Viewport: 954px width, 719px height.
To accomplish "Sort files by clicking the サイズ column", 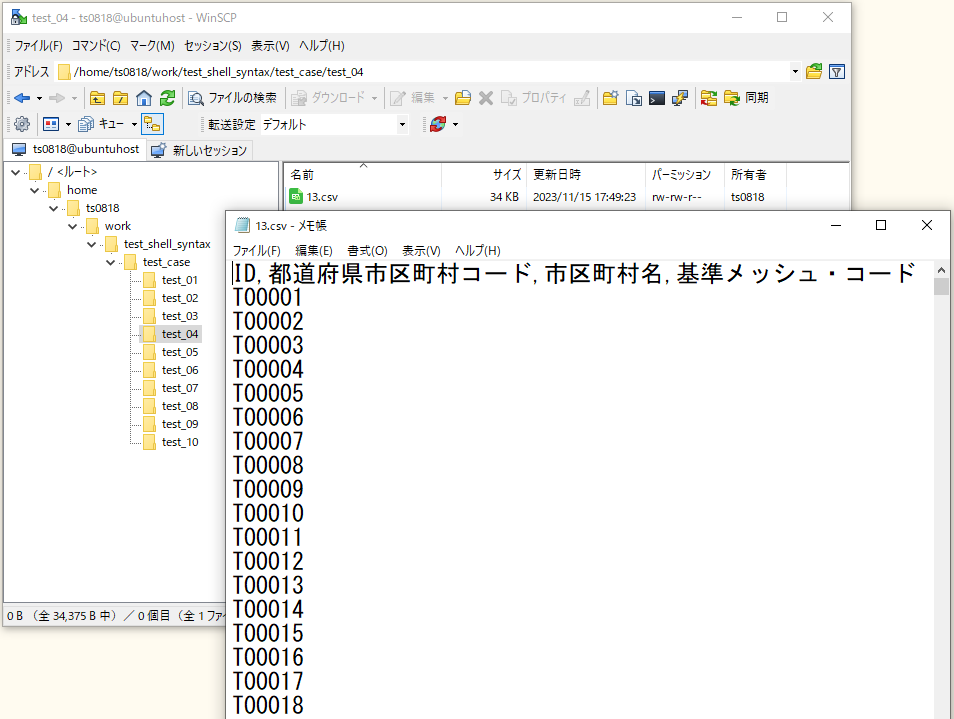I will (505, 173).
